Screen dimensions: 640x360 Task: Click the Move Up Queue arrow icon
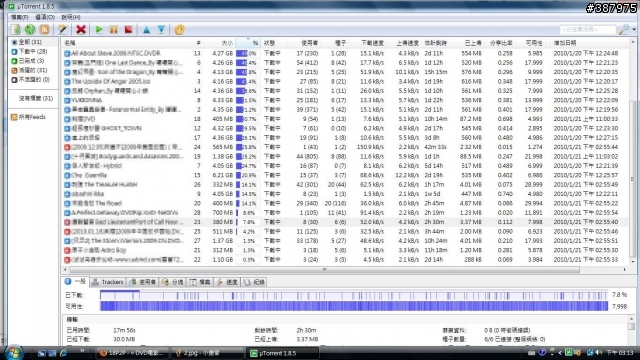[x=147, y=29]
